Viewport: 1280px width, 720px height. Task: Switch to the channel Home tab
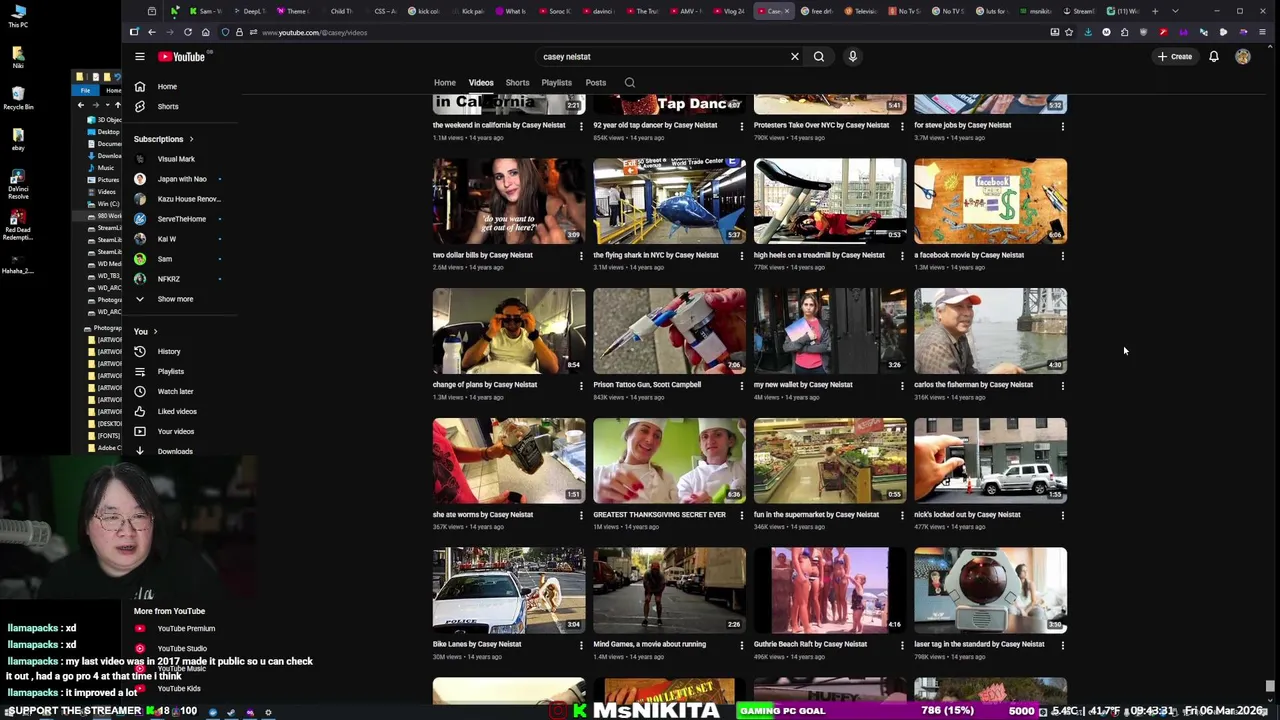coord(445,83)
